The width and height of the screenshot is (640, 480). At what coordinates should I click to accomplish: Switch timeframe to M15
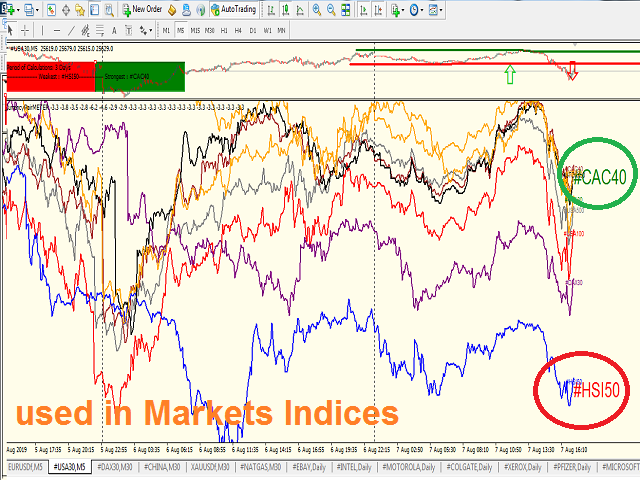coord(195,30)
